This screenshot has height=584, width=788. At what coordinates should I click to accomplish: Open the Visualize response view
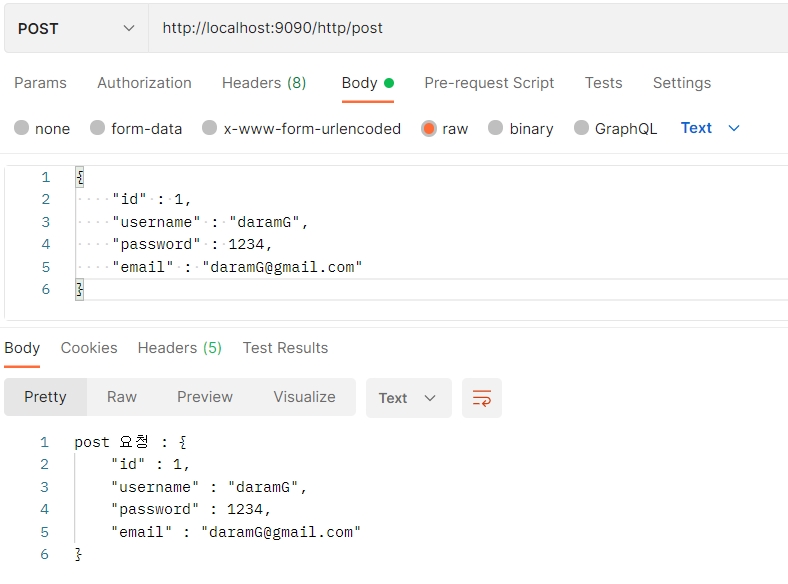coord(305,397)
